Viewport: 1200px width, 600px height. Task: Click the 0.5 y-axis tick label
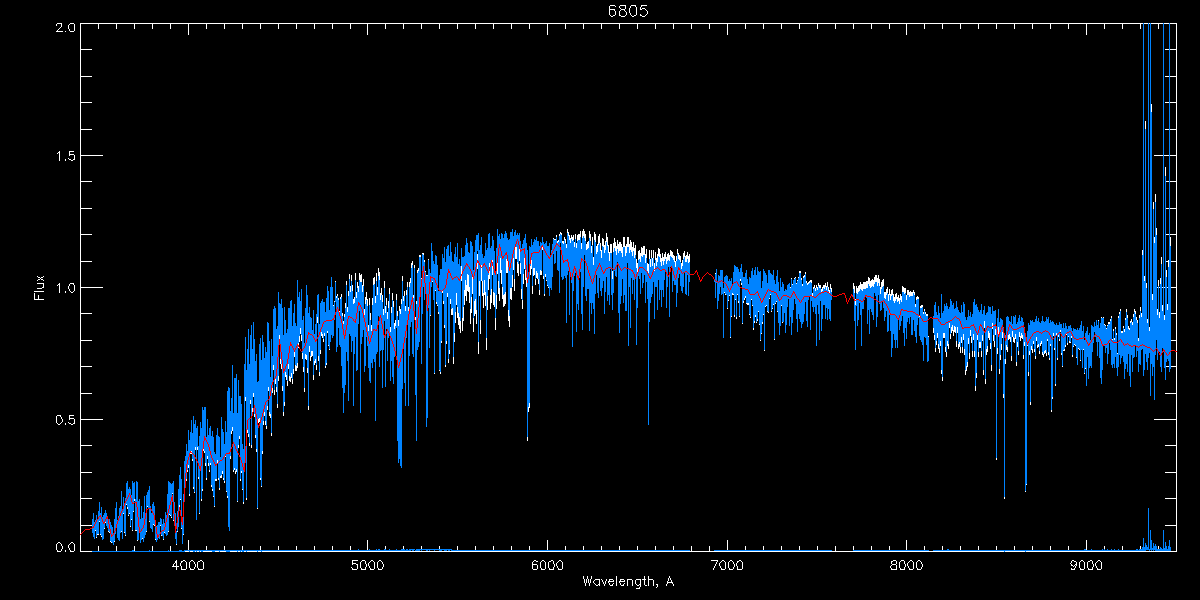coord(66,419)
